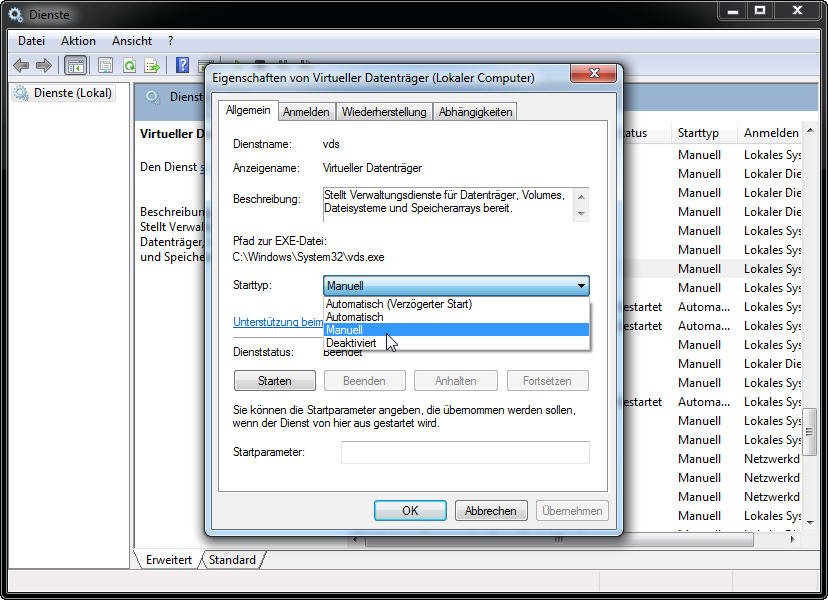Sort by the Anmelden column header

770,133
